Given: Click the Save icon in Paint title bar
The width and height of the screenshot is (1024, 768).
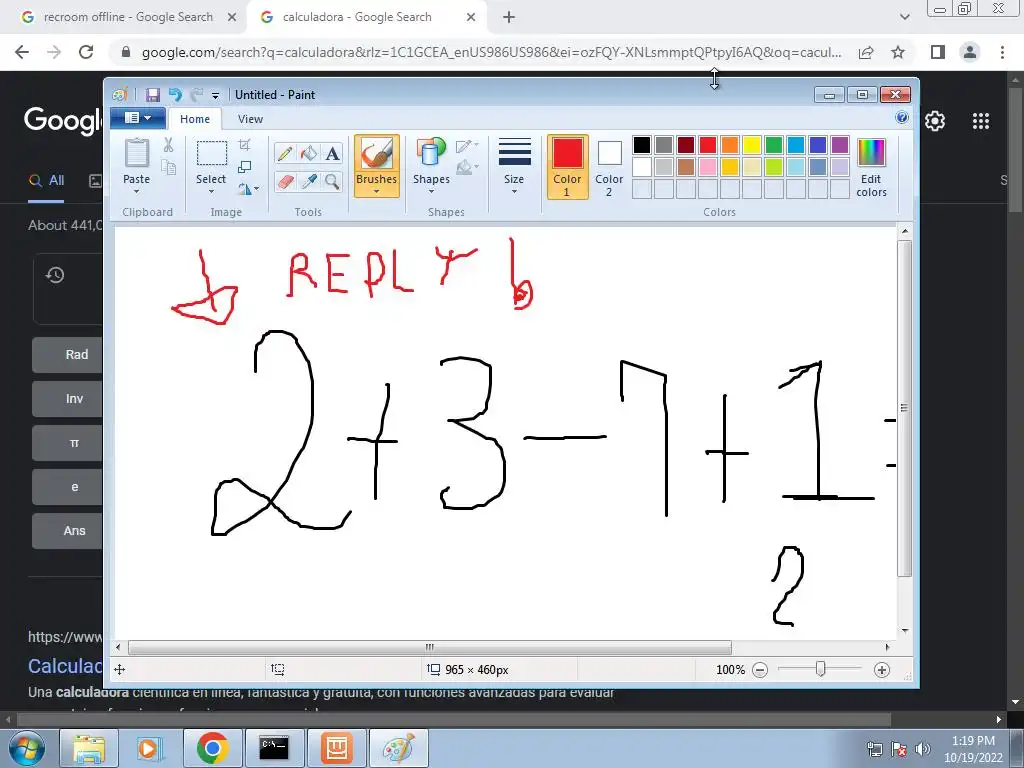Looking at the screenshot, I should tap(153, 95).
